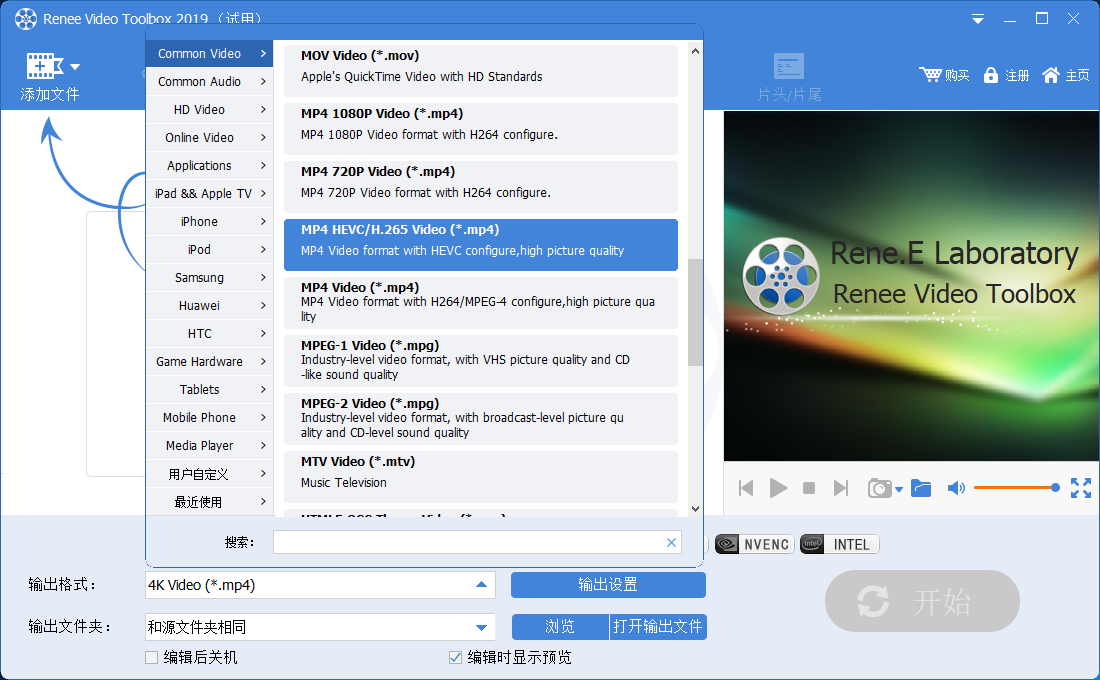Go to home page house icon

(x=1050, y=75)
